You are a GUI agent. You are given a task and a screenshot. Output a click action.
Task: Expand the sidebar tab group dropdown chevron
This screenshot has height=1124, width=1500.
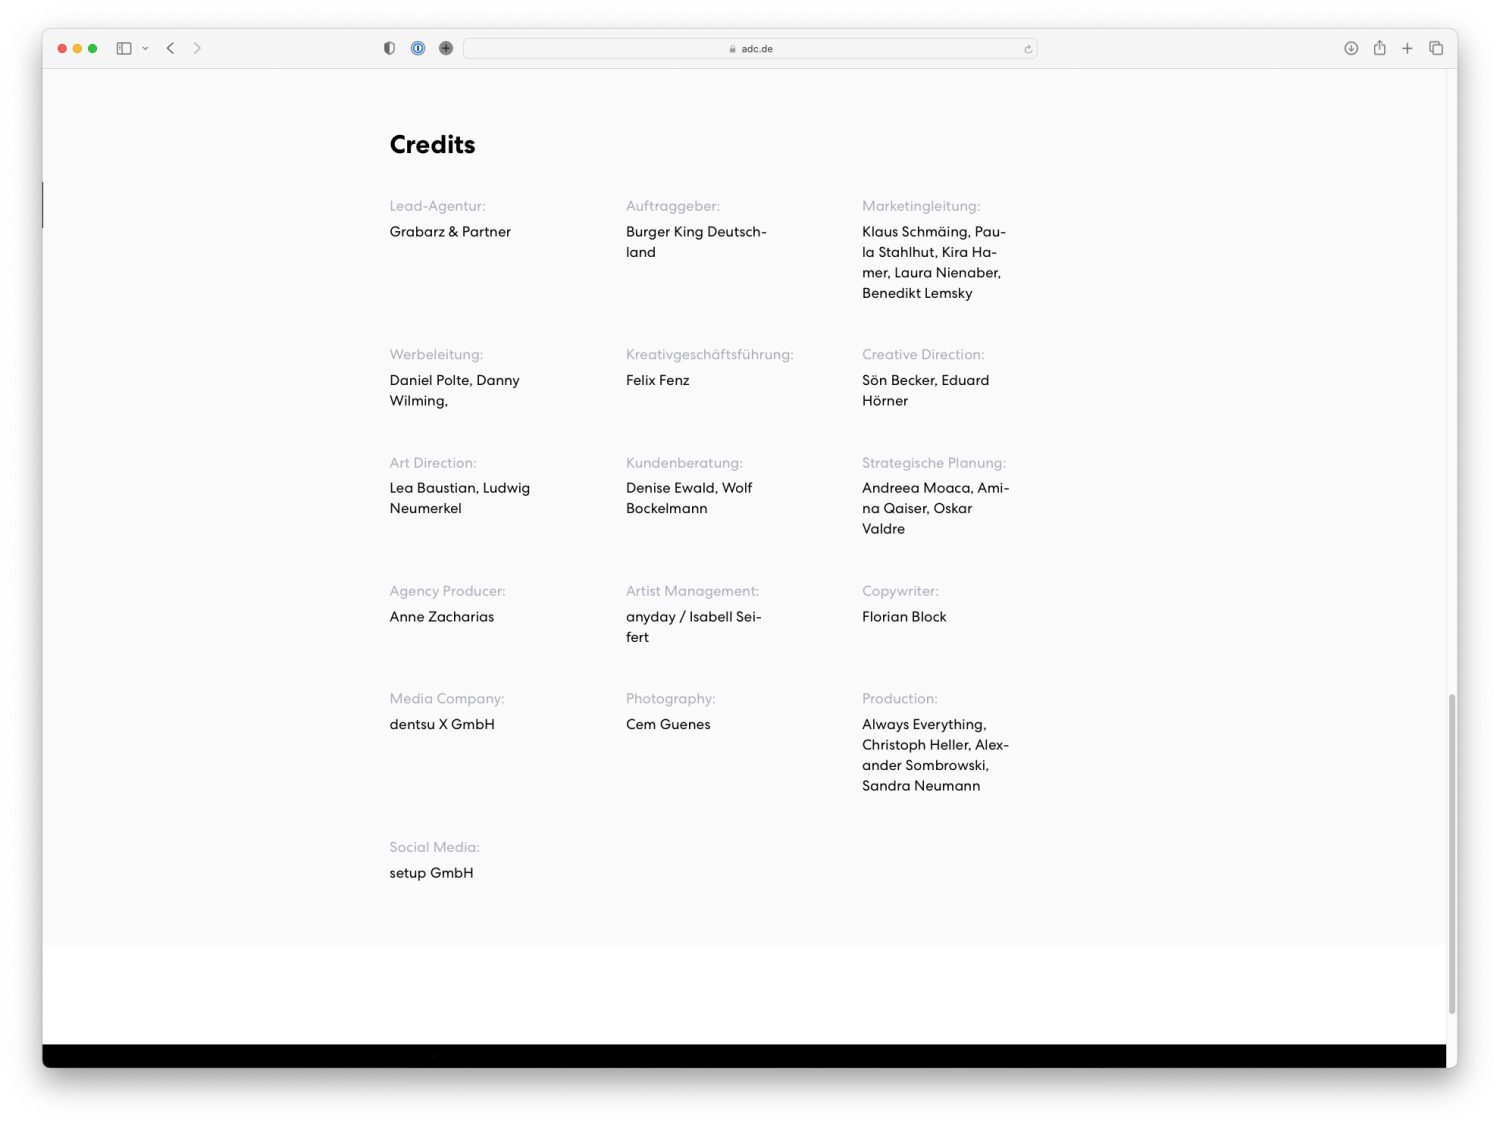click(145, 48)
